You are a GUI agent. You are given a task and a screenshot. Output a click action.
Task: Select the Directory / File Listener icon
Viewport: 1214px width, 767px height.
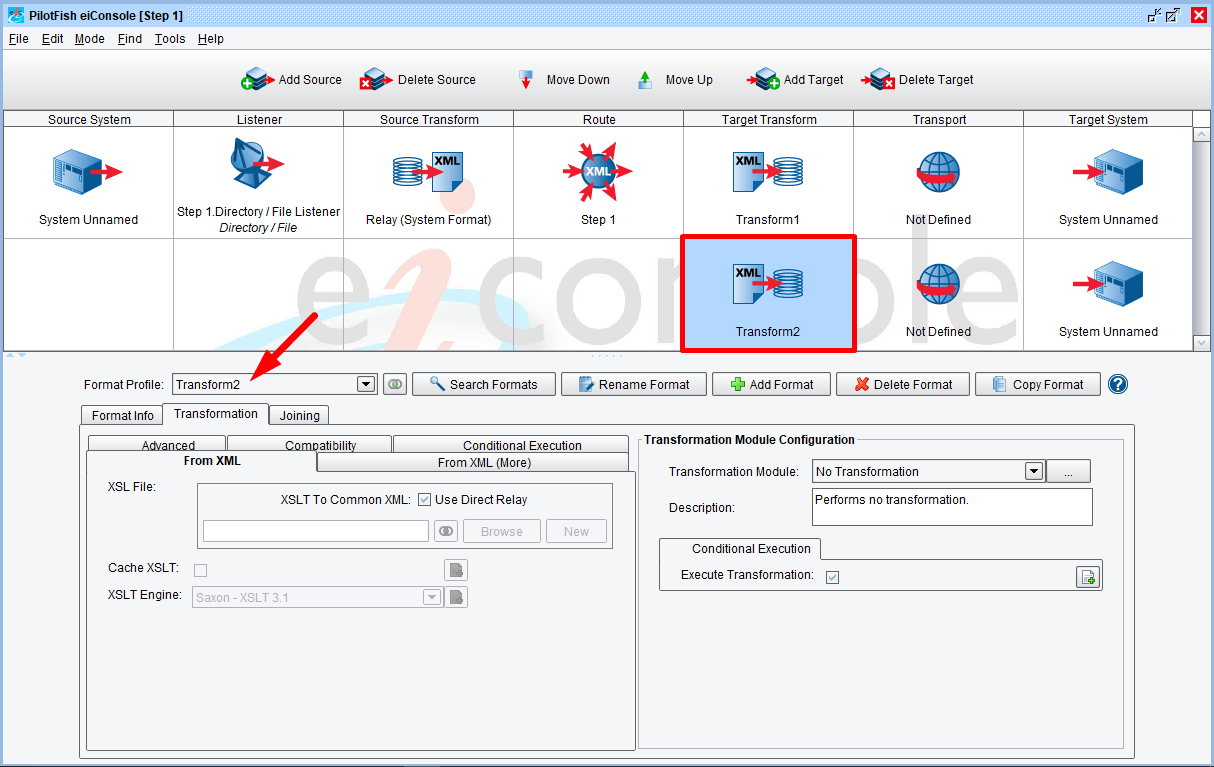[x=256, y=163]
